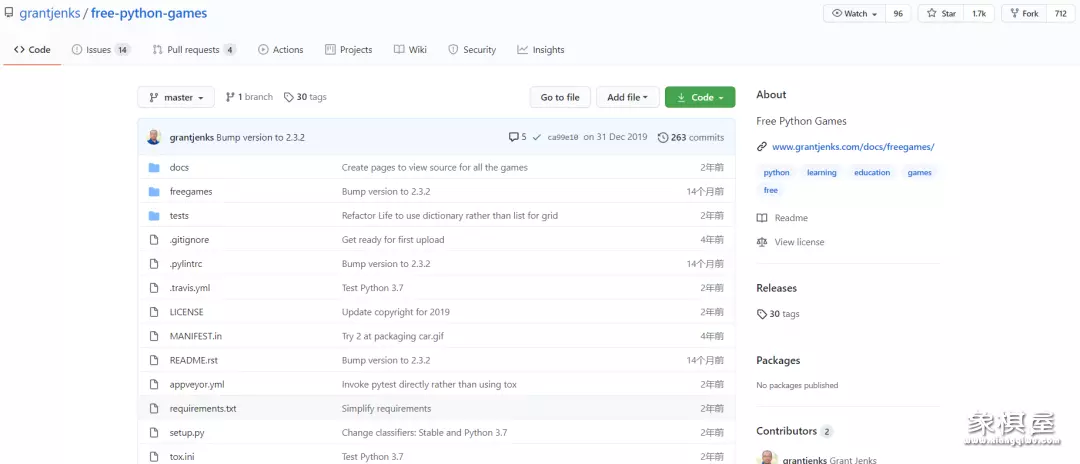Click the View license scale icon

point(762,242)
